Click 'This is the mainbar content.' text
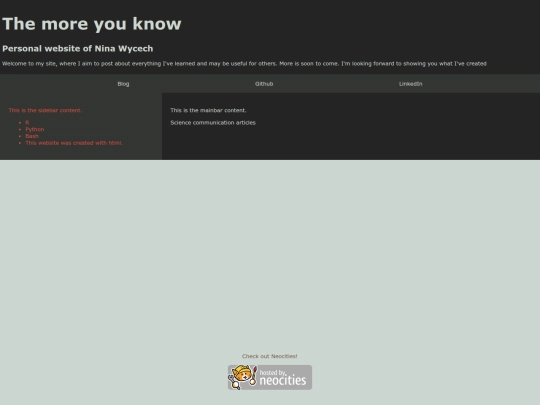Viewport: 540px width, 405px height. point(208,110)
